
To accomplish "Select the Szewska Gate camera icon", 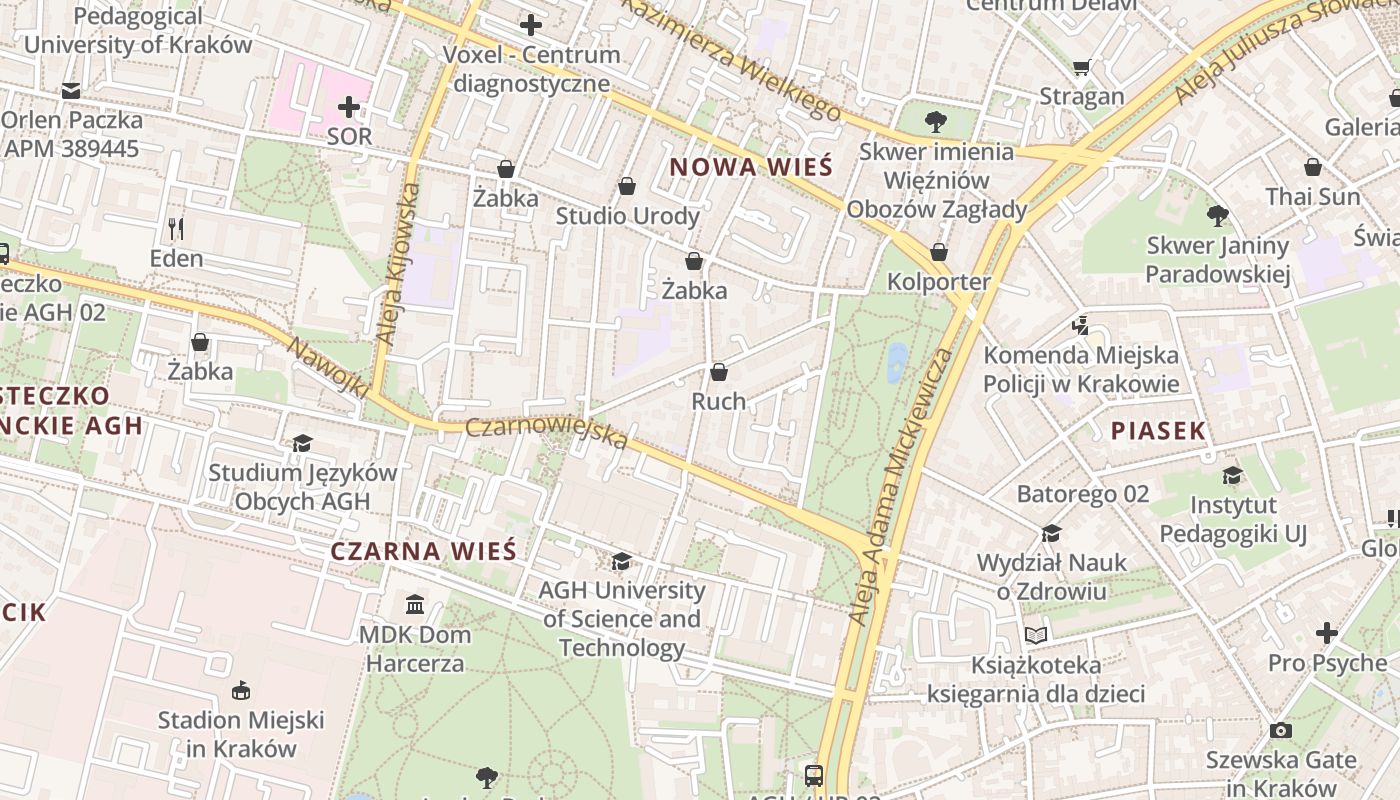I will click(x=1280, y=731).
